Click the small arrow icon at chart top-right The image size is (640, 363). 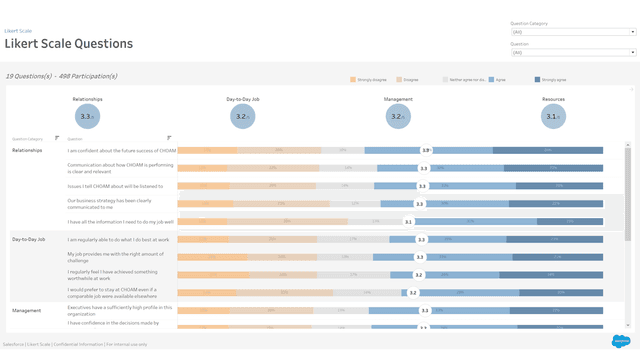click(631, 89)
